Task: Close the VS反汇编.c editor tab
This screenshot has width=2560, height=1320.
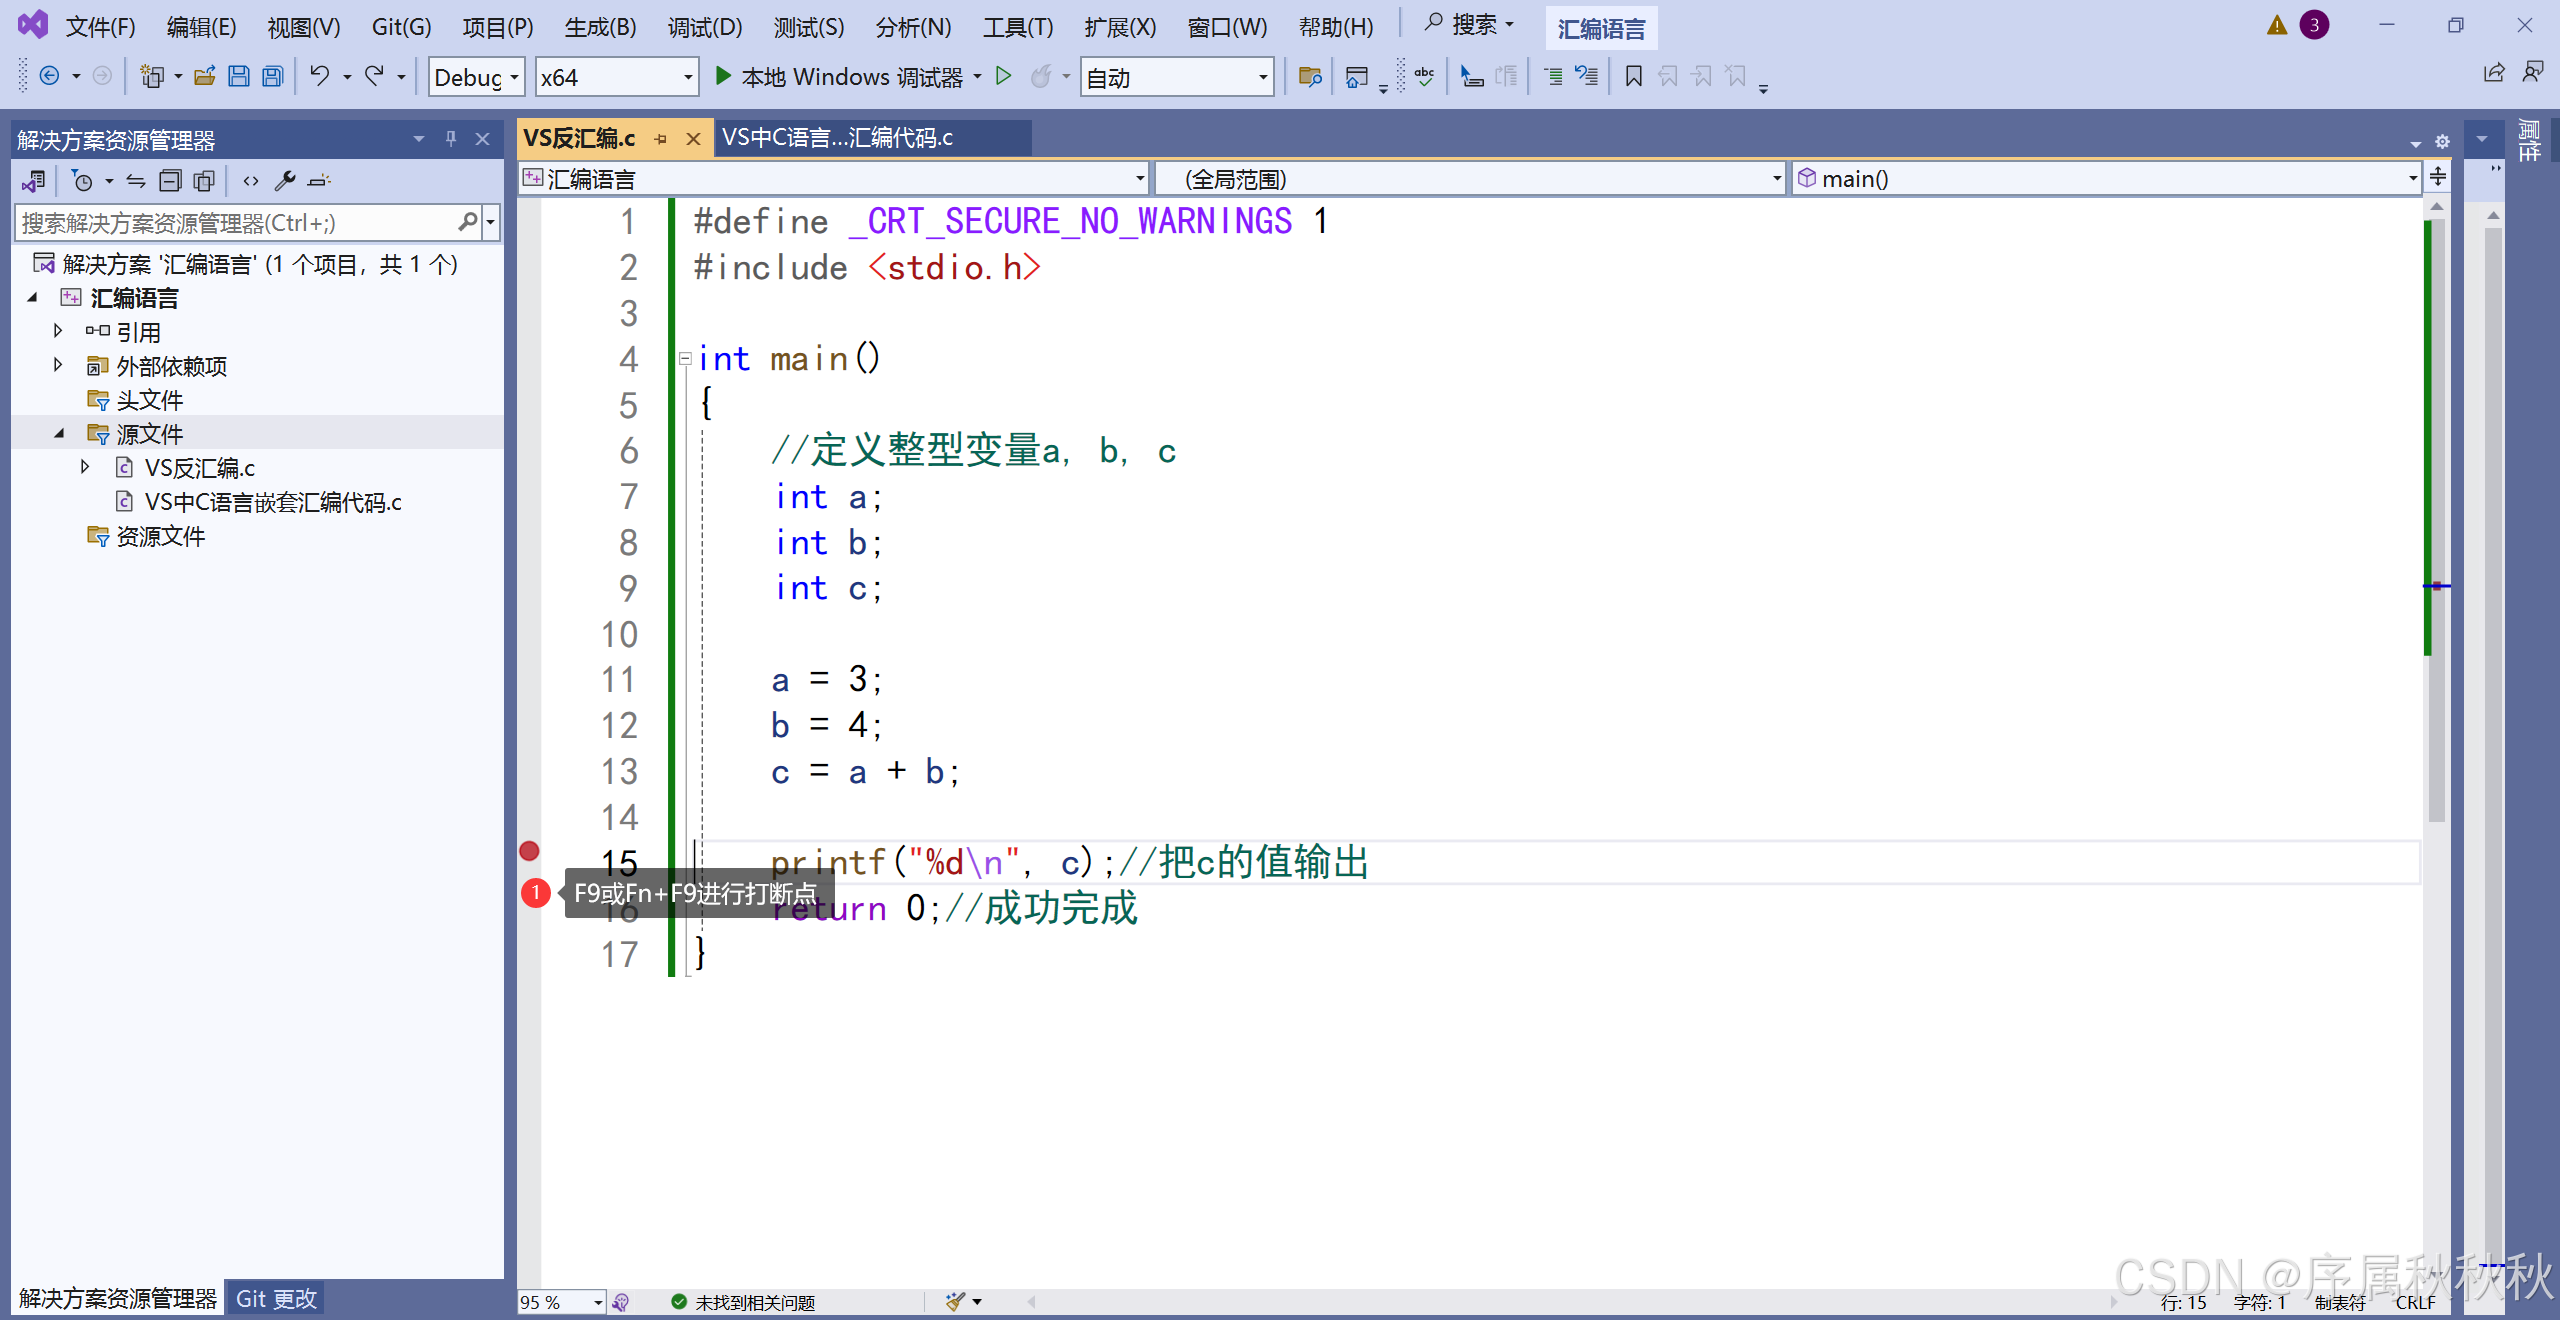Action: (693, 139)
